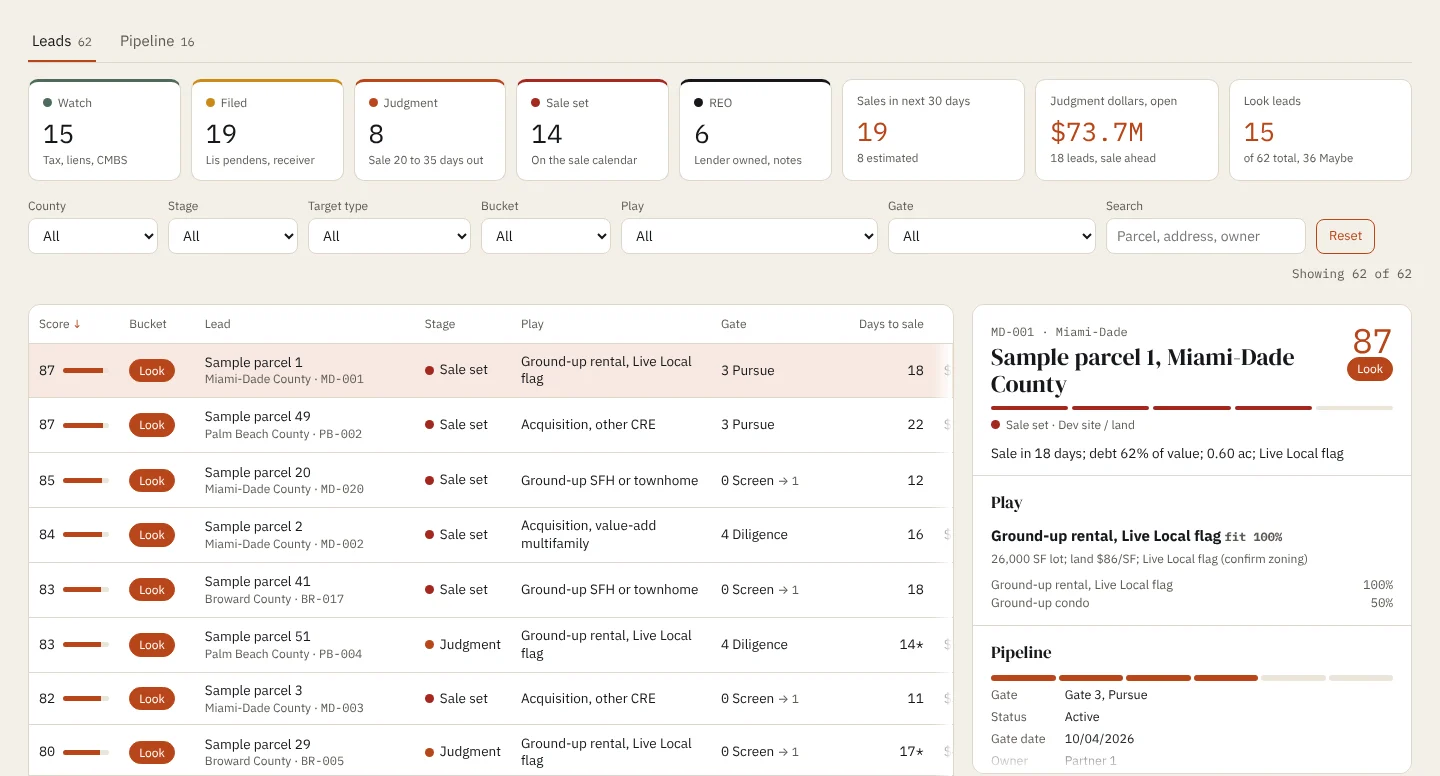Screen dimensions: 1440x776
Task: Select the REO lender owned card
Action: pos(755,130)
